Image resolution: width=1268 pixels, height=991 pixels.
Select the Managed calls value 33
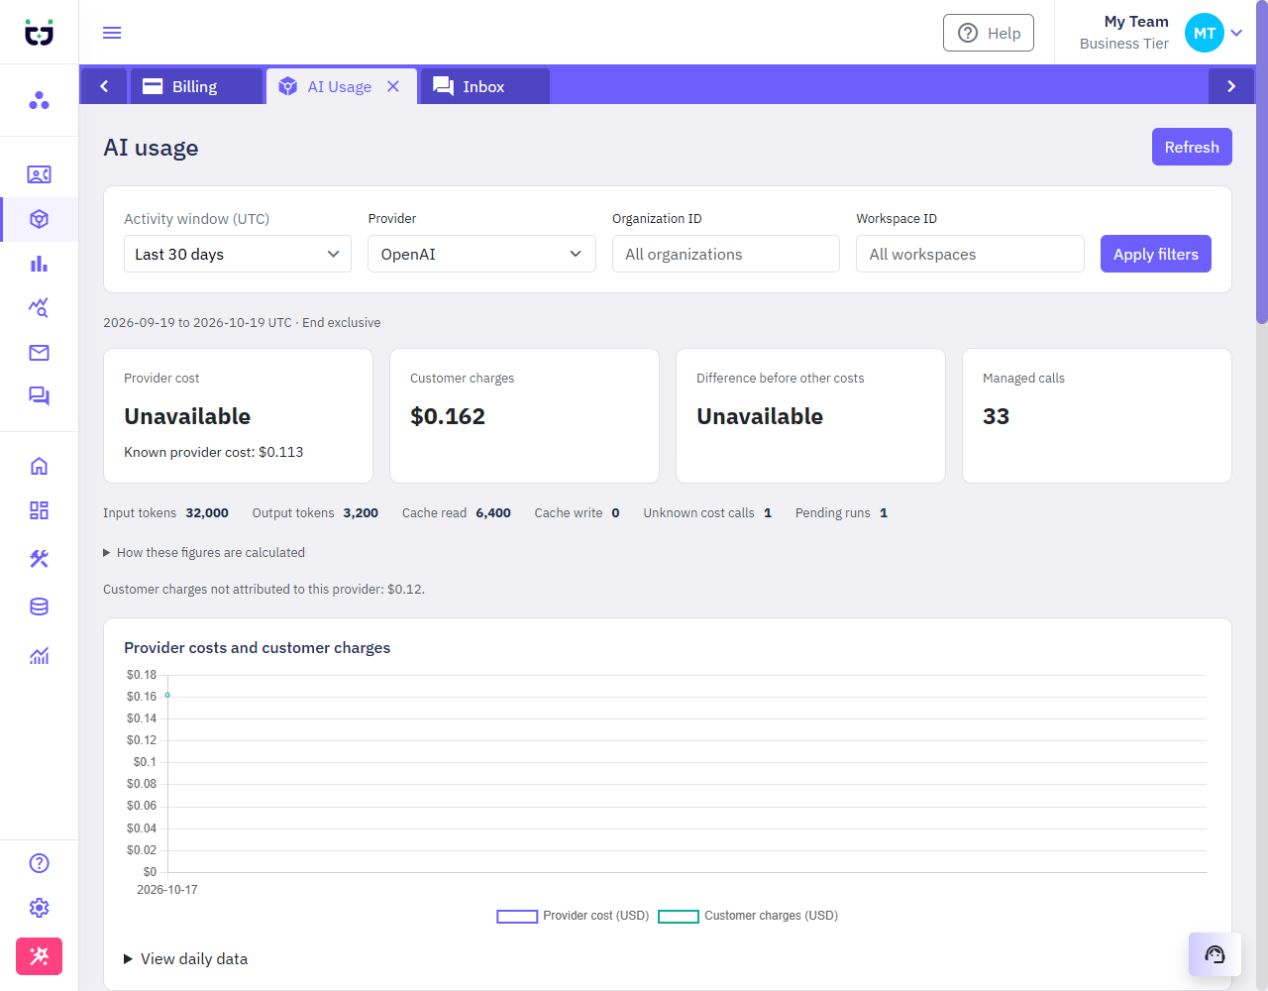pos(995,416)
